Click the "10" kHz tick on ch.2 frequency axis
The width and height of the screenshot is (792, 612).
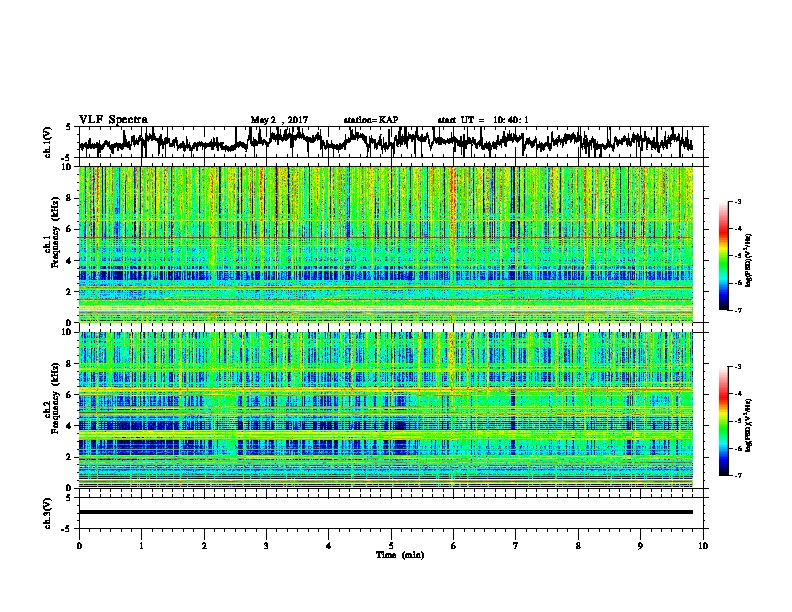[67, 332]
